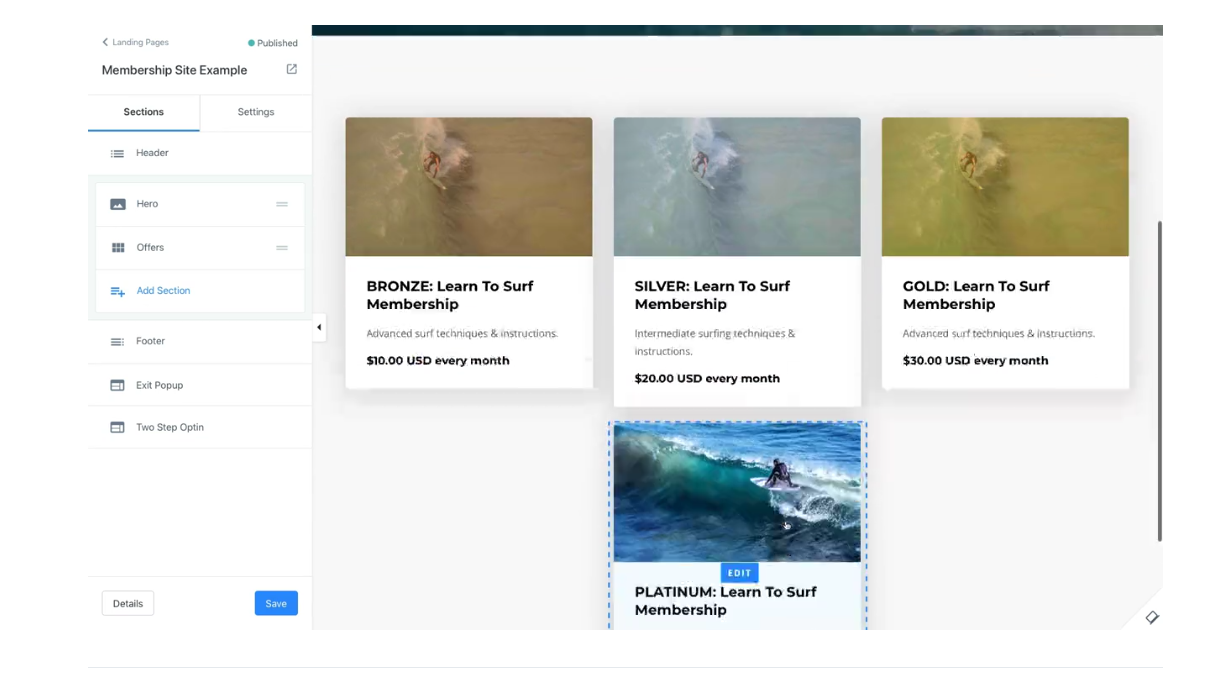Select the PLATINUM offer wave image

click(737, 492)
